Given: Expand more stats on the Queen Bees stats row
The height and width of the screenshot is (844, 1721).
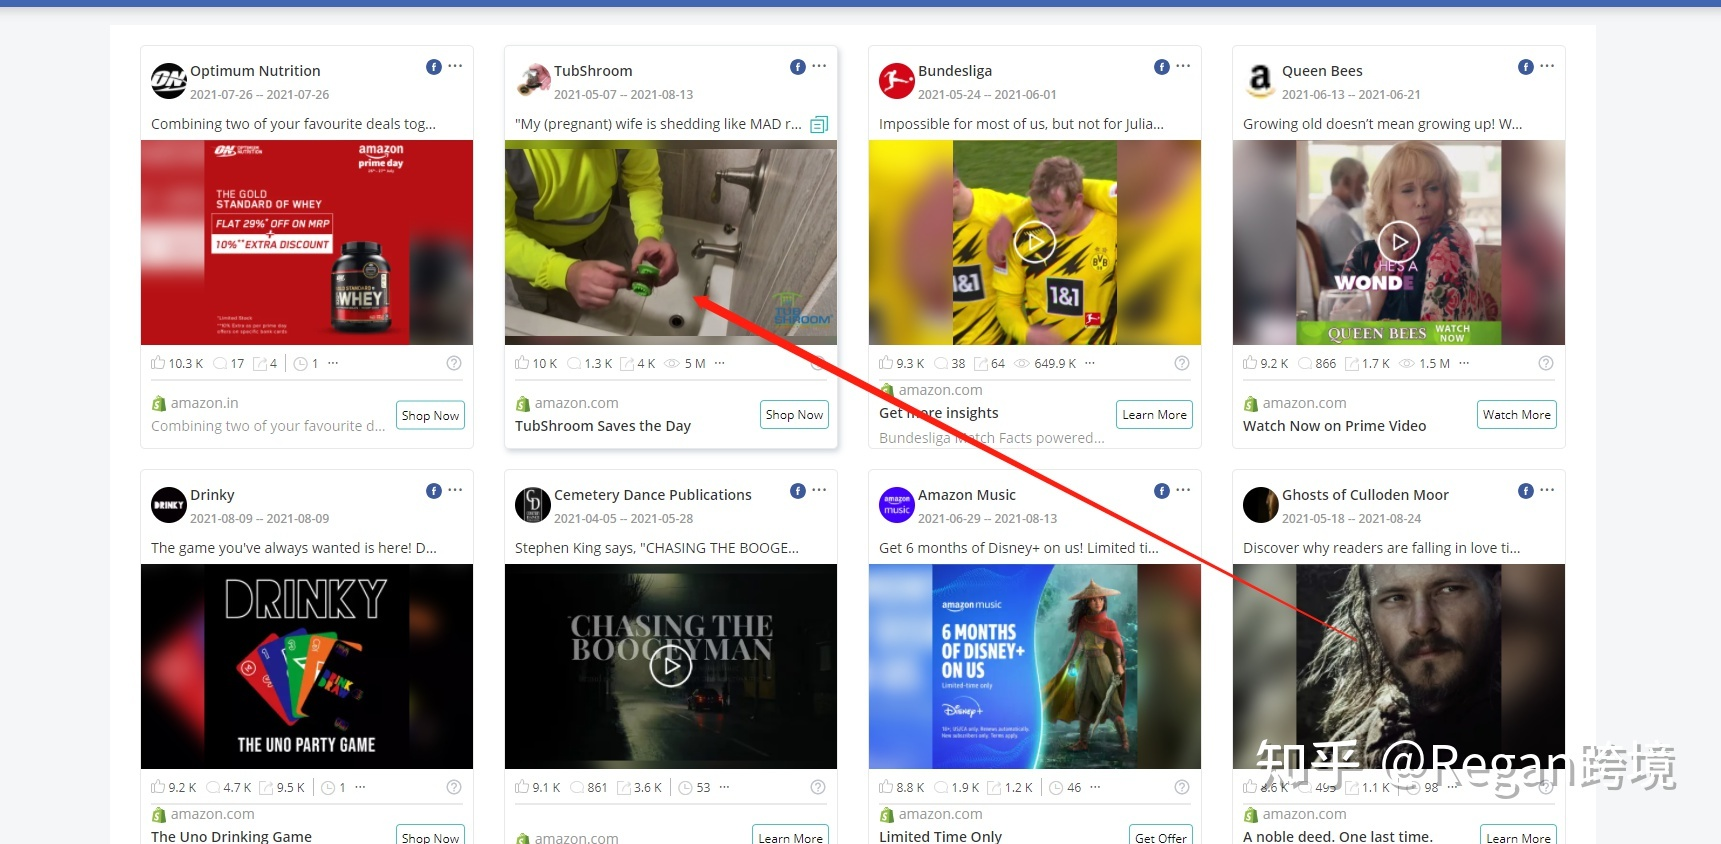Looking at the screenshot, I should (x=1464, y=363).
